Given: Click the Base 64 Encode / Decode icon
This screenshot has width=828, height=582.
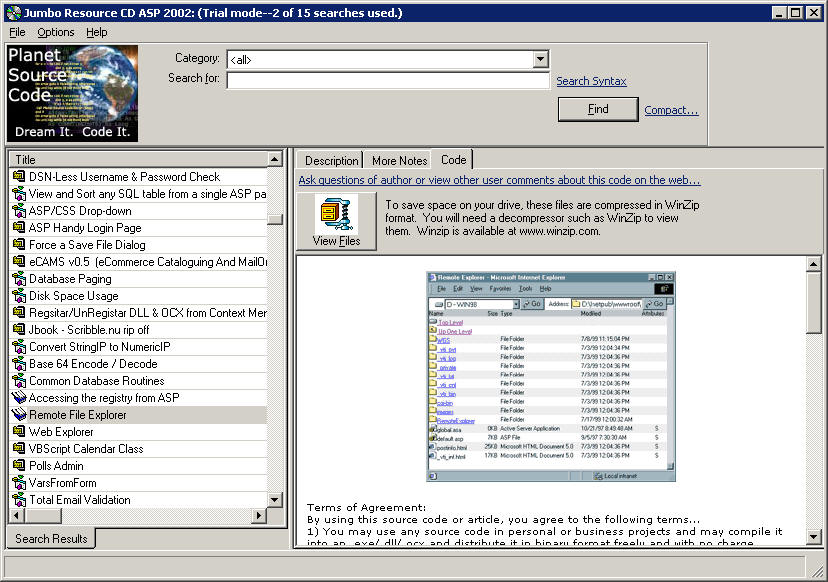Looking at the screenshot, I should [x=19, y=363].
